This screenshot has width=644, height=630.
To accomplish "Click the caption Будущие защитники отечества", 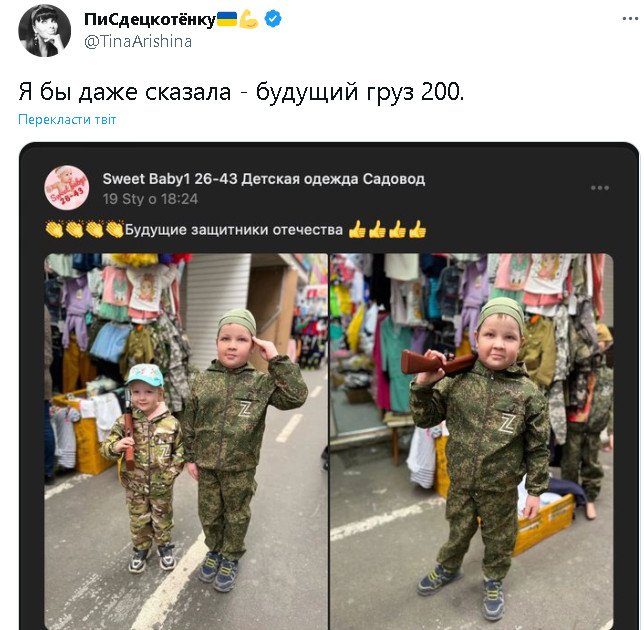I will [234, 230].
